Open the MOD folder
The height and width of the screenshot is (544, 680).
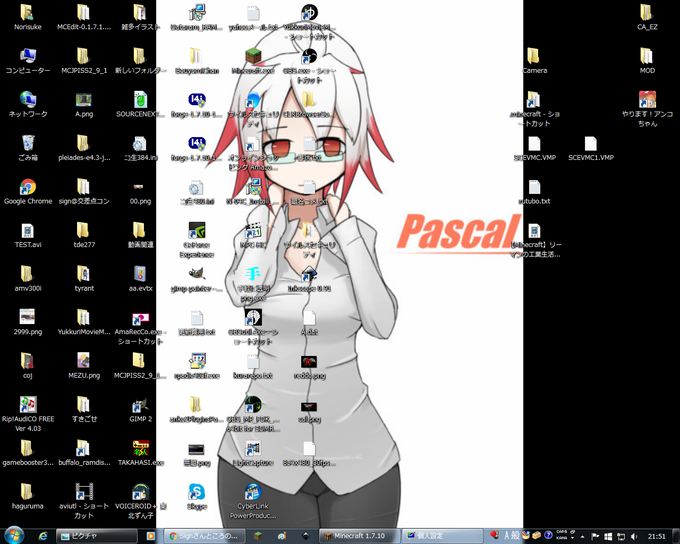[x=647, y=61]
